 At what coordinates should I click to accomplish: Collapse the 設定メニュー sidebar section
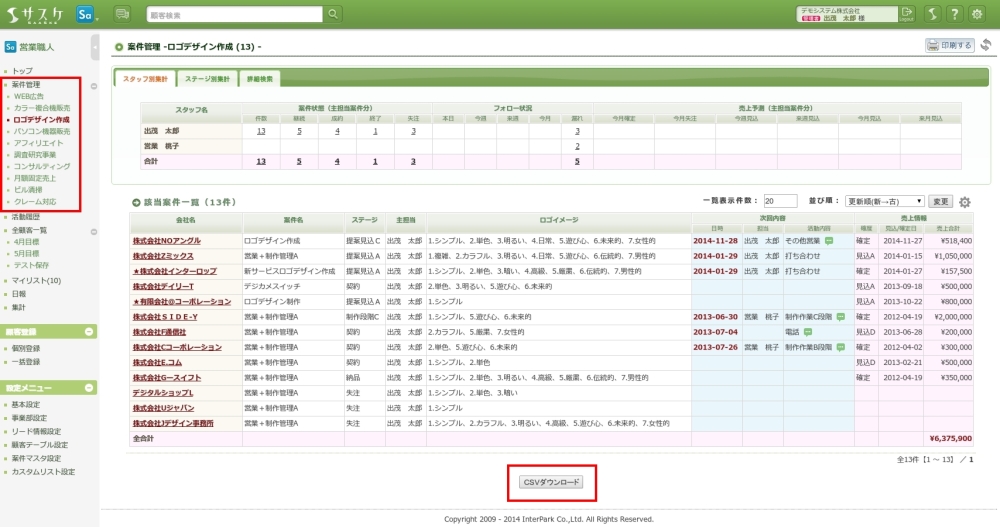90,387
